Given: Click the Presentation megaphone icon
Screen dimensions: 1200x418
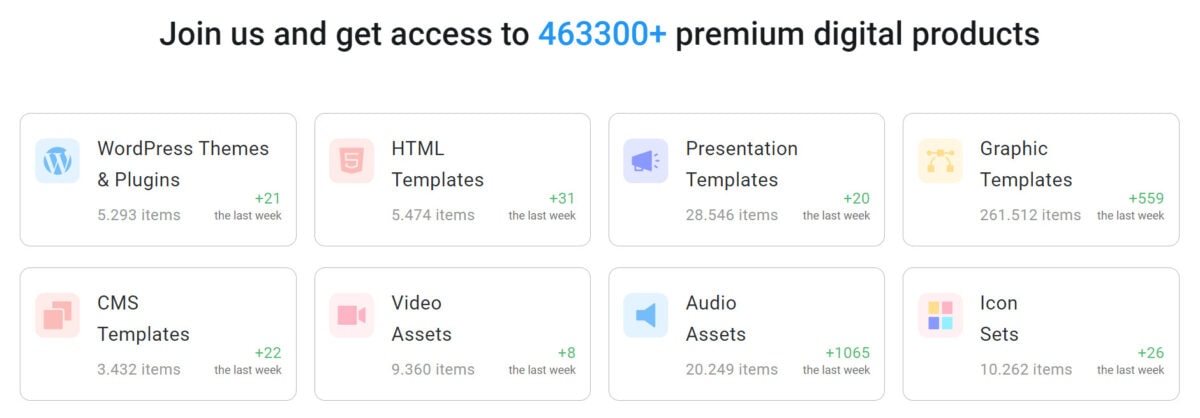Looking at the screenshot, I should (645, 161).
